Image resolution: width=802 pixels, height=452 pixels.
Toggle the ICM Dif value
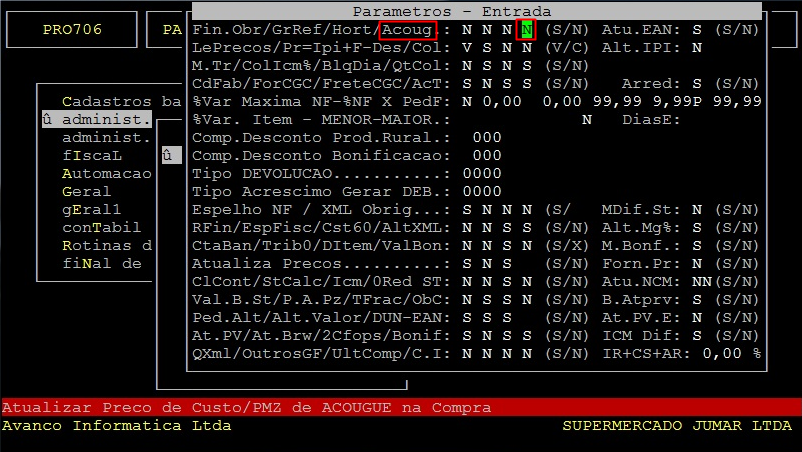coord(696,335)
